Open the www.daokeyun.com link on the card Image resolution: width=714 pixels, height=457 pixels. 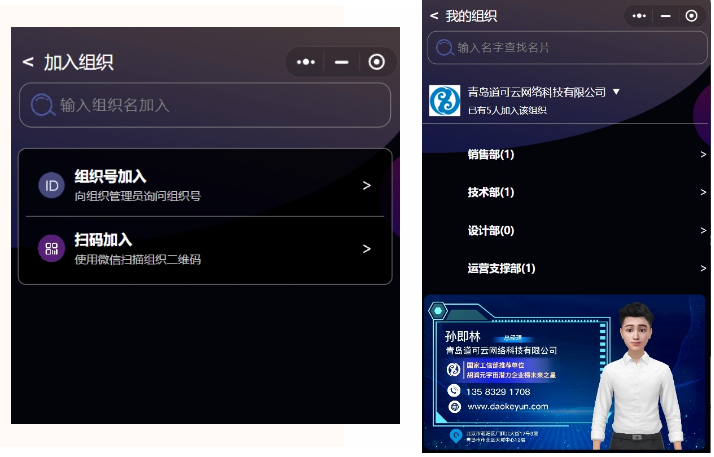(x=507, y=407)
